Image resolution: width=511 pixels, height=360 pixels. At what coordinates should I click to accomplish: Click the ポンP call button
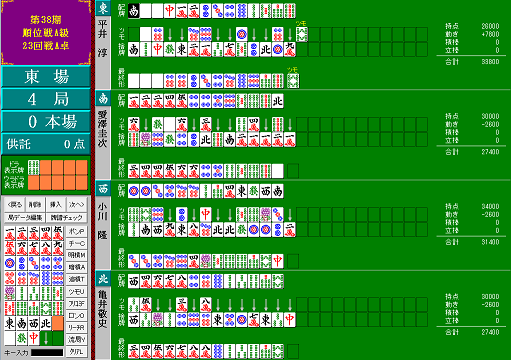[77, 232]
